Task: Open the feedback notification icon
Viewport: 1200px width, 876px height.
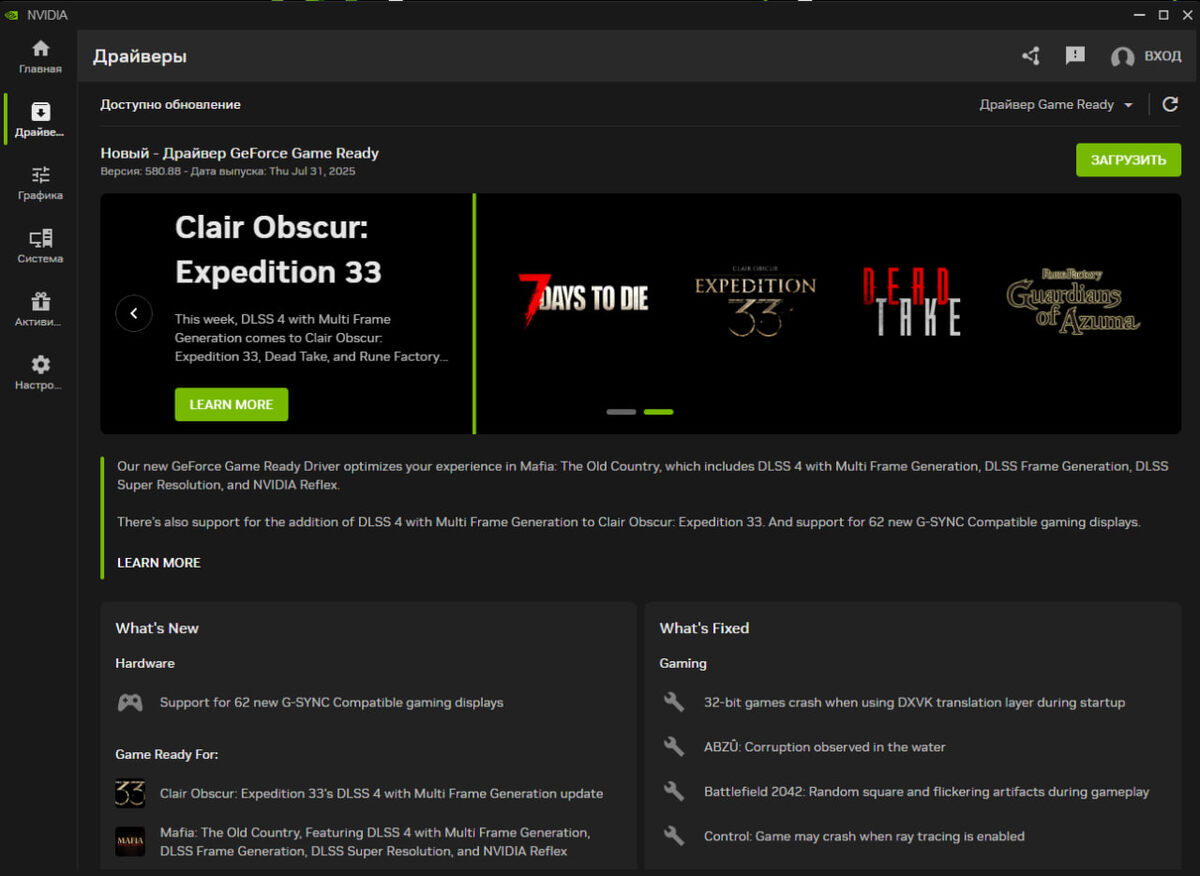Action: (x=1075, y=56)
